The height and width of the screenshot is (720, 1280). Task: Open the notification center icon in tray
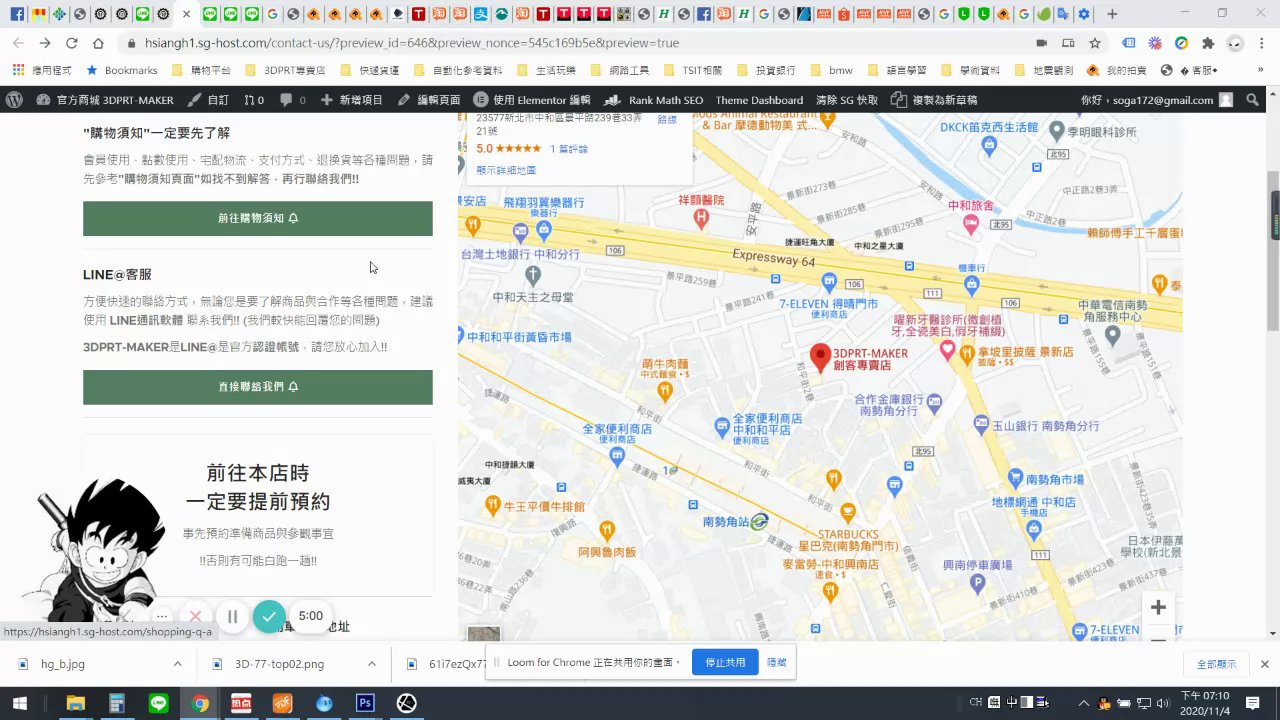coord(1252,703)
